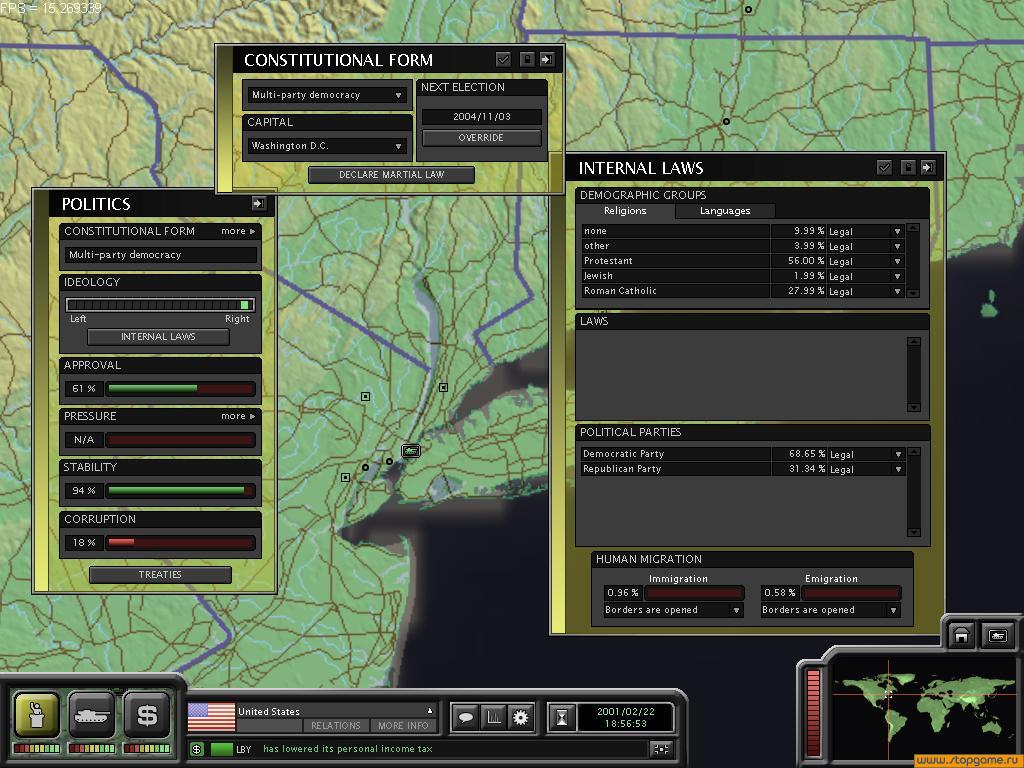Open the Military sphere tank icon
This screenshot has width=1024, height=768.
pyautogui.click(x=91, y=714)
